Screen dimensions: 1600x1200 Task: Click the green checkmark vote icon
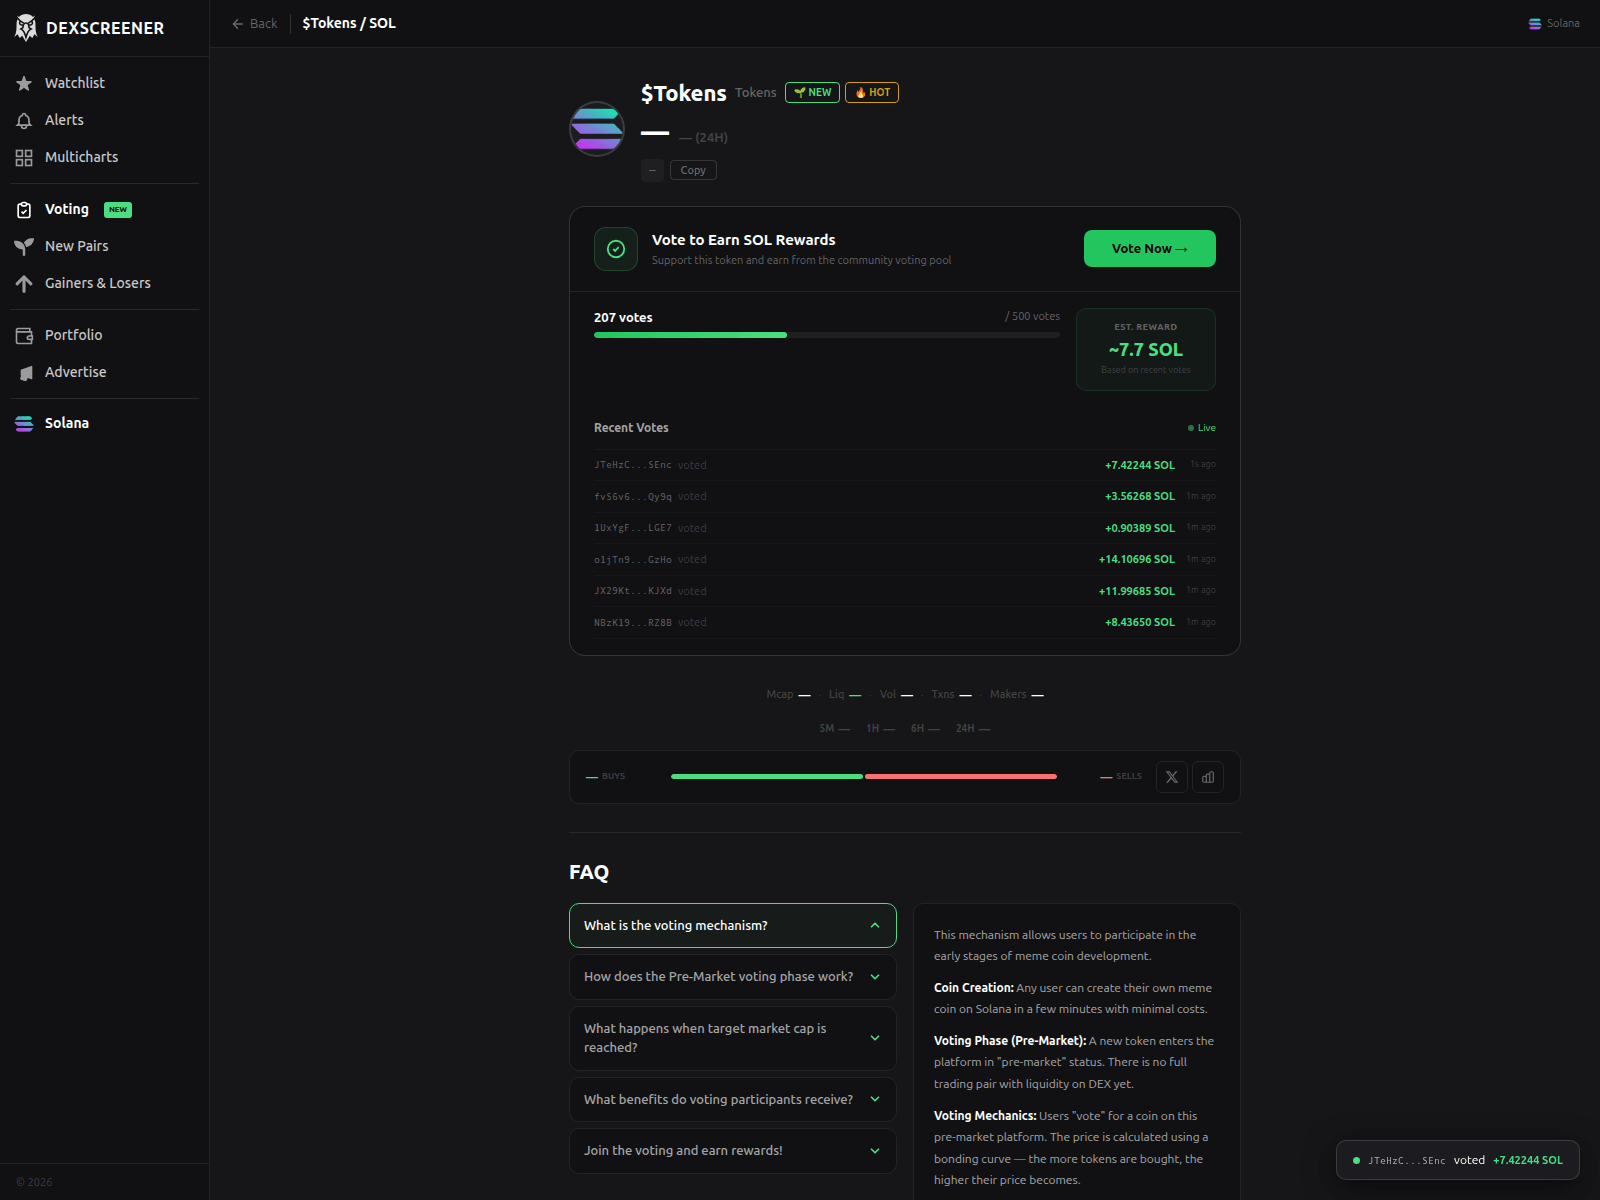(616, 249)
